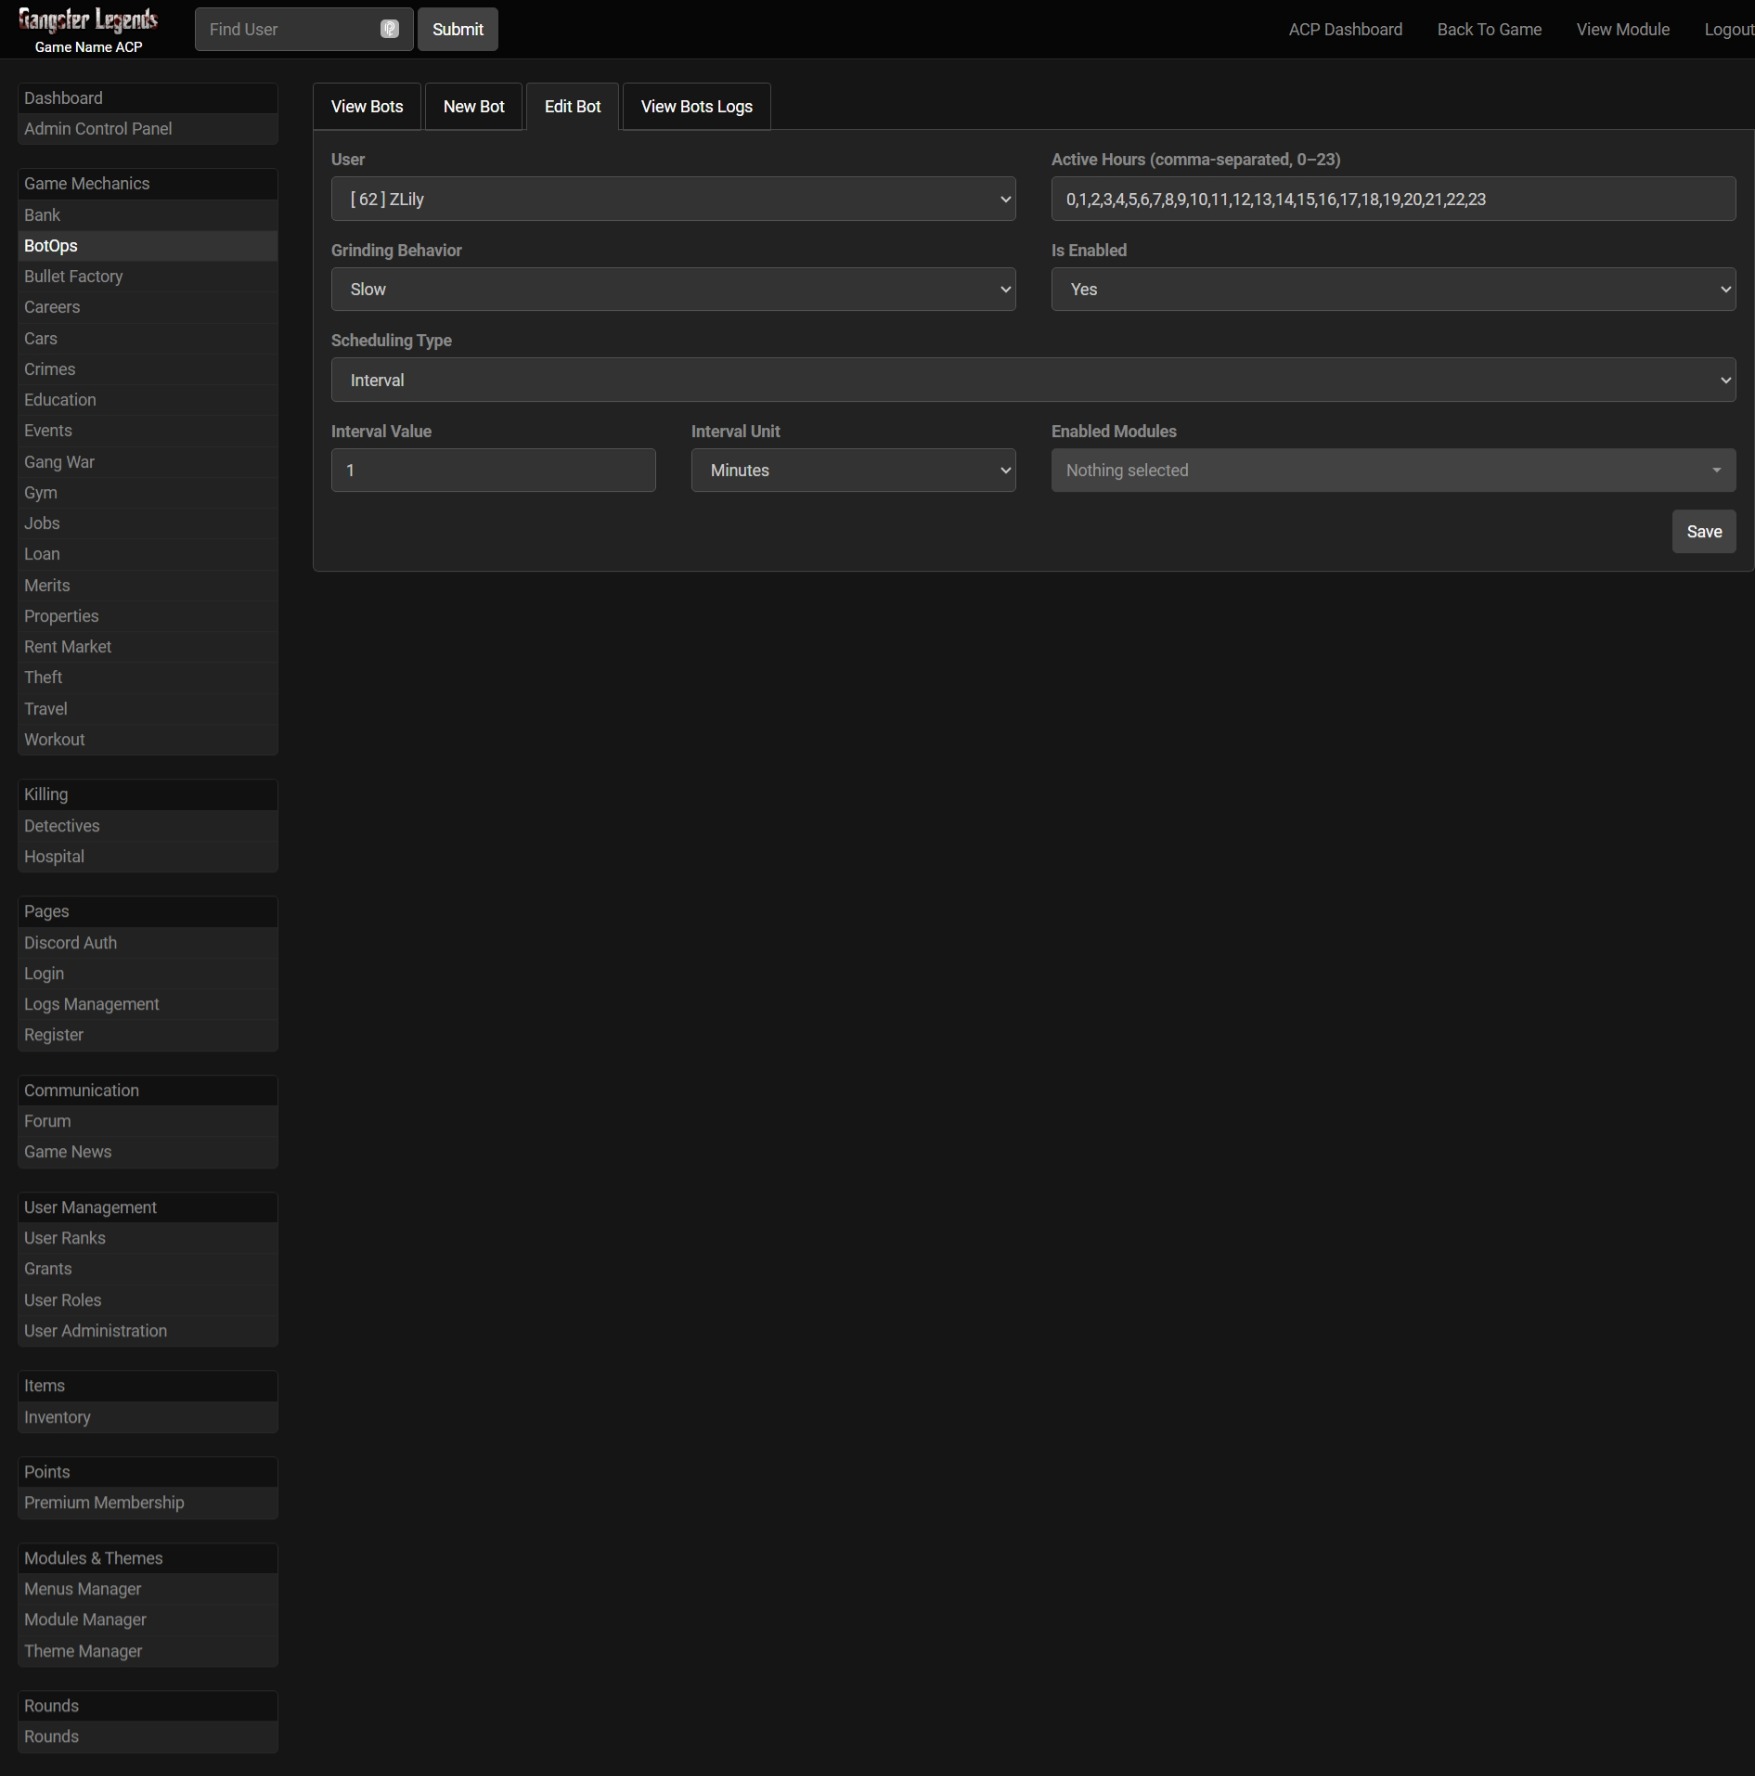This screenshot has width=1755, height=1776.
Task: Click the Submit button
Action: 457,29
